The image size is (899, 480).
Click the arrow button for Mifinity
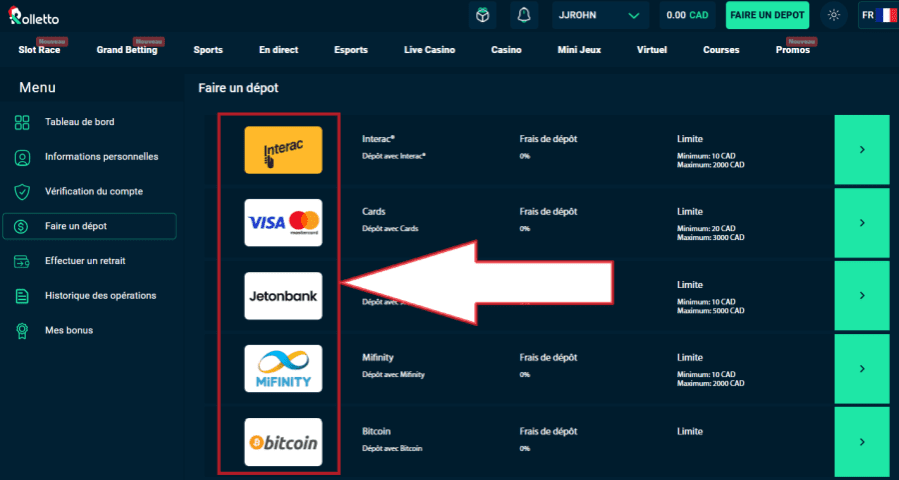(x=862, y=369)
